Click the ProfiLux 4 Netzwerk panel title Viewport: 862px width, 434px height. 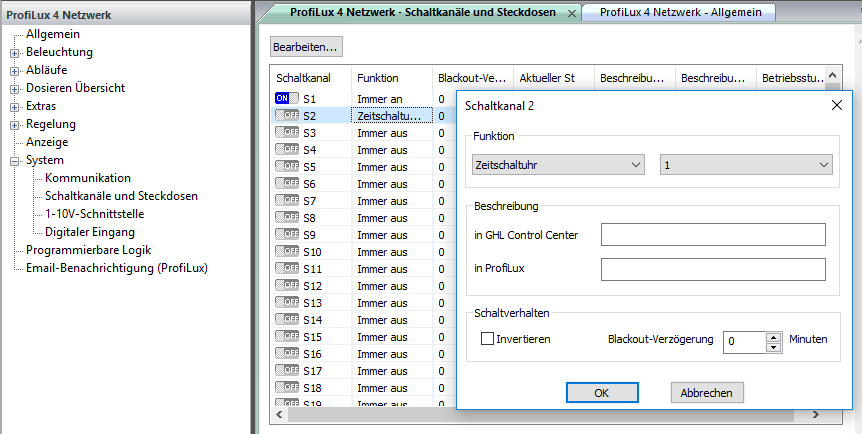[59, 15]
